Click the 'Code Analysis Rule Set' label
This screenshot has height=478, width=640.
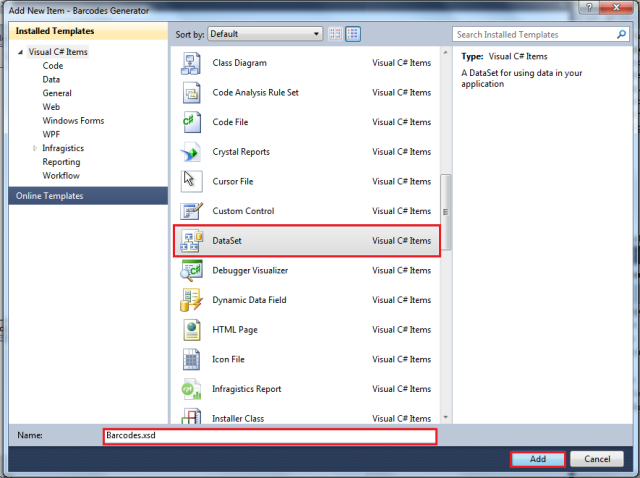click(256, 93)
